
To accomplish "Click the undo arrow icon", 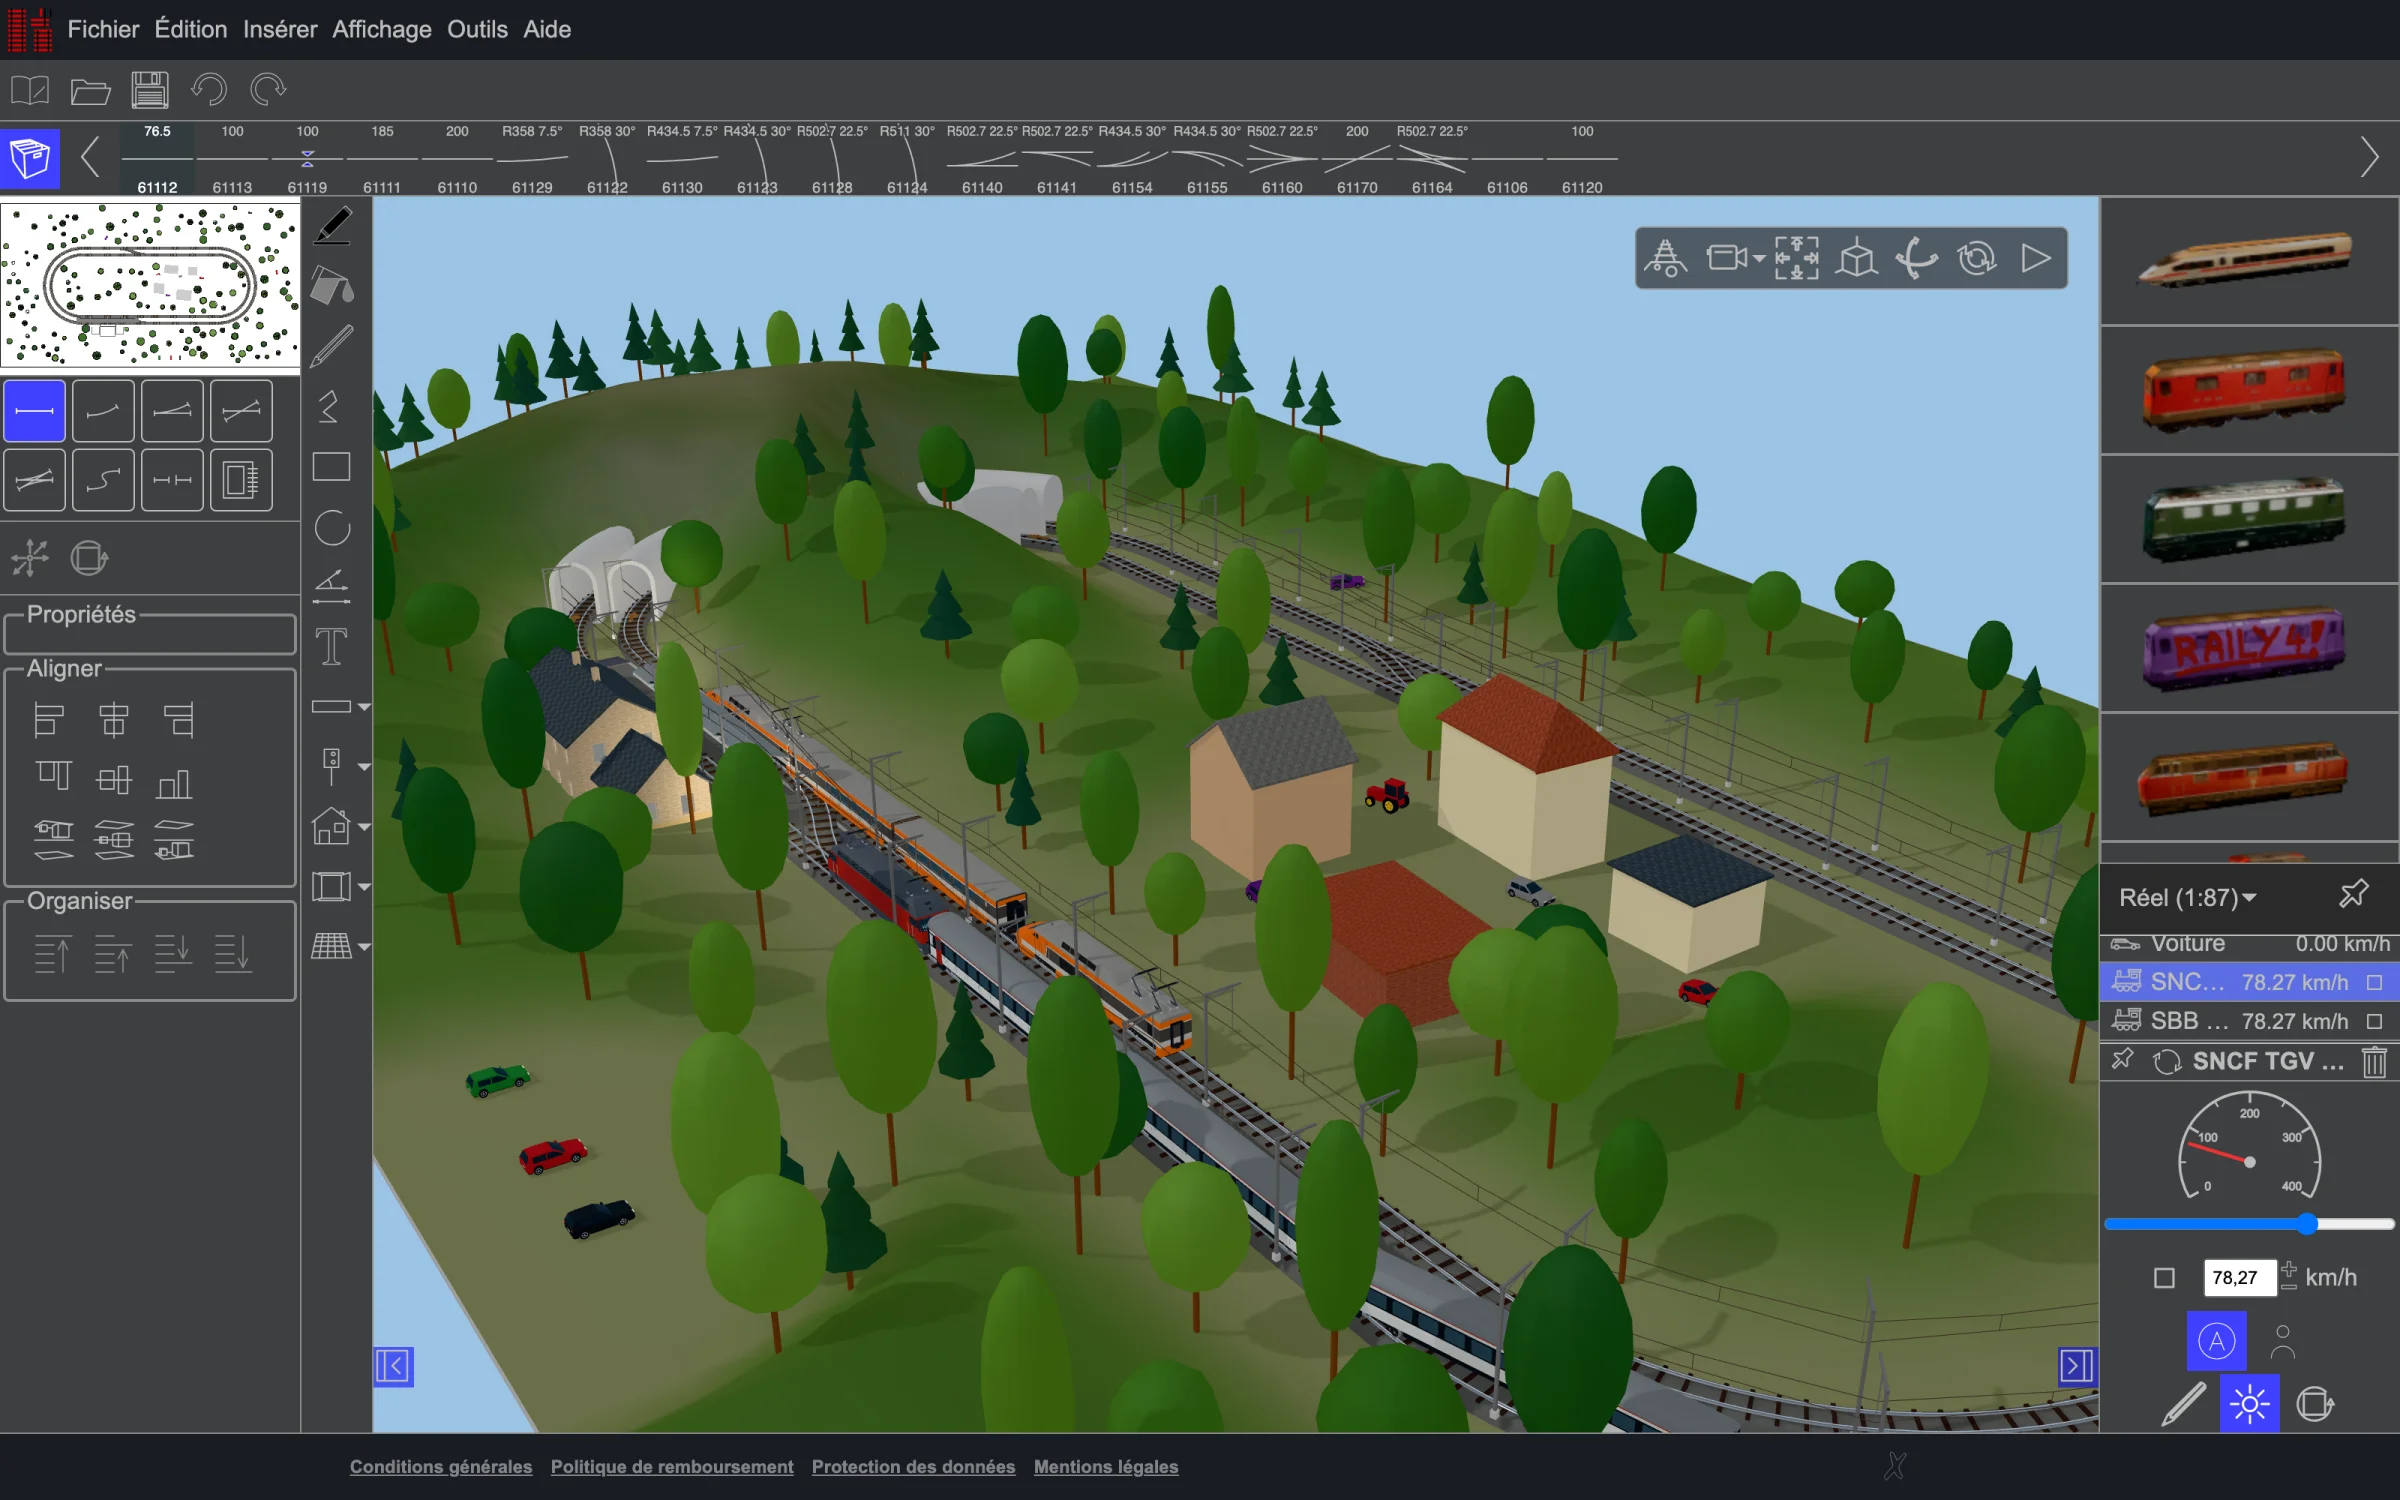I will pyautogui.click(x=209, y=90).
